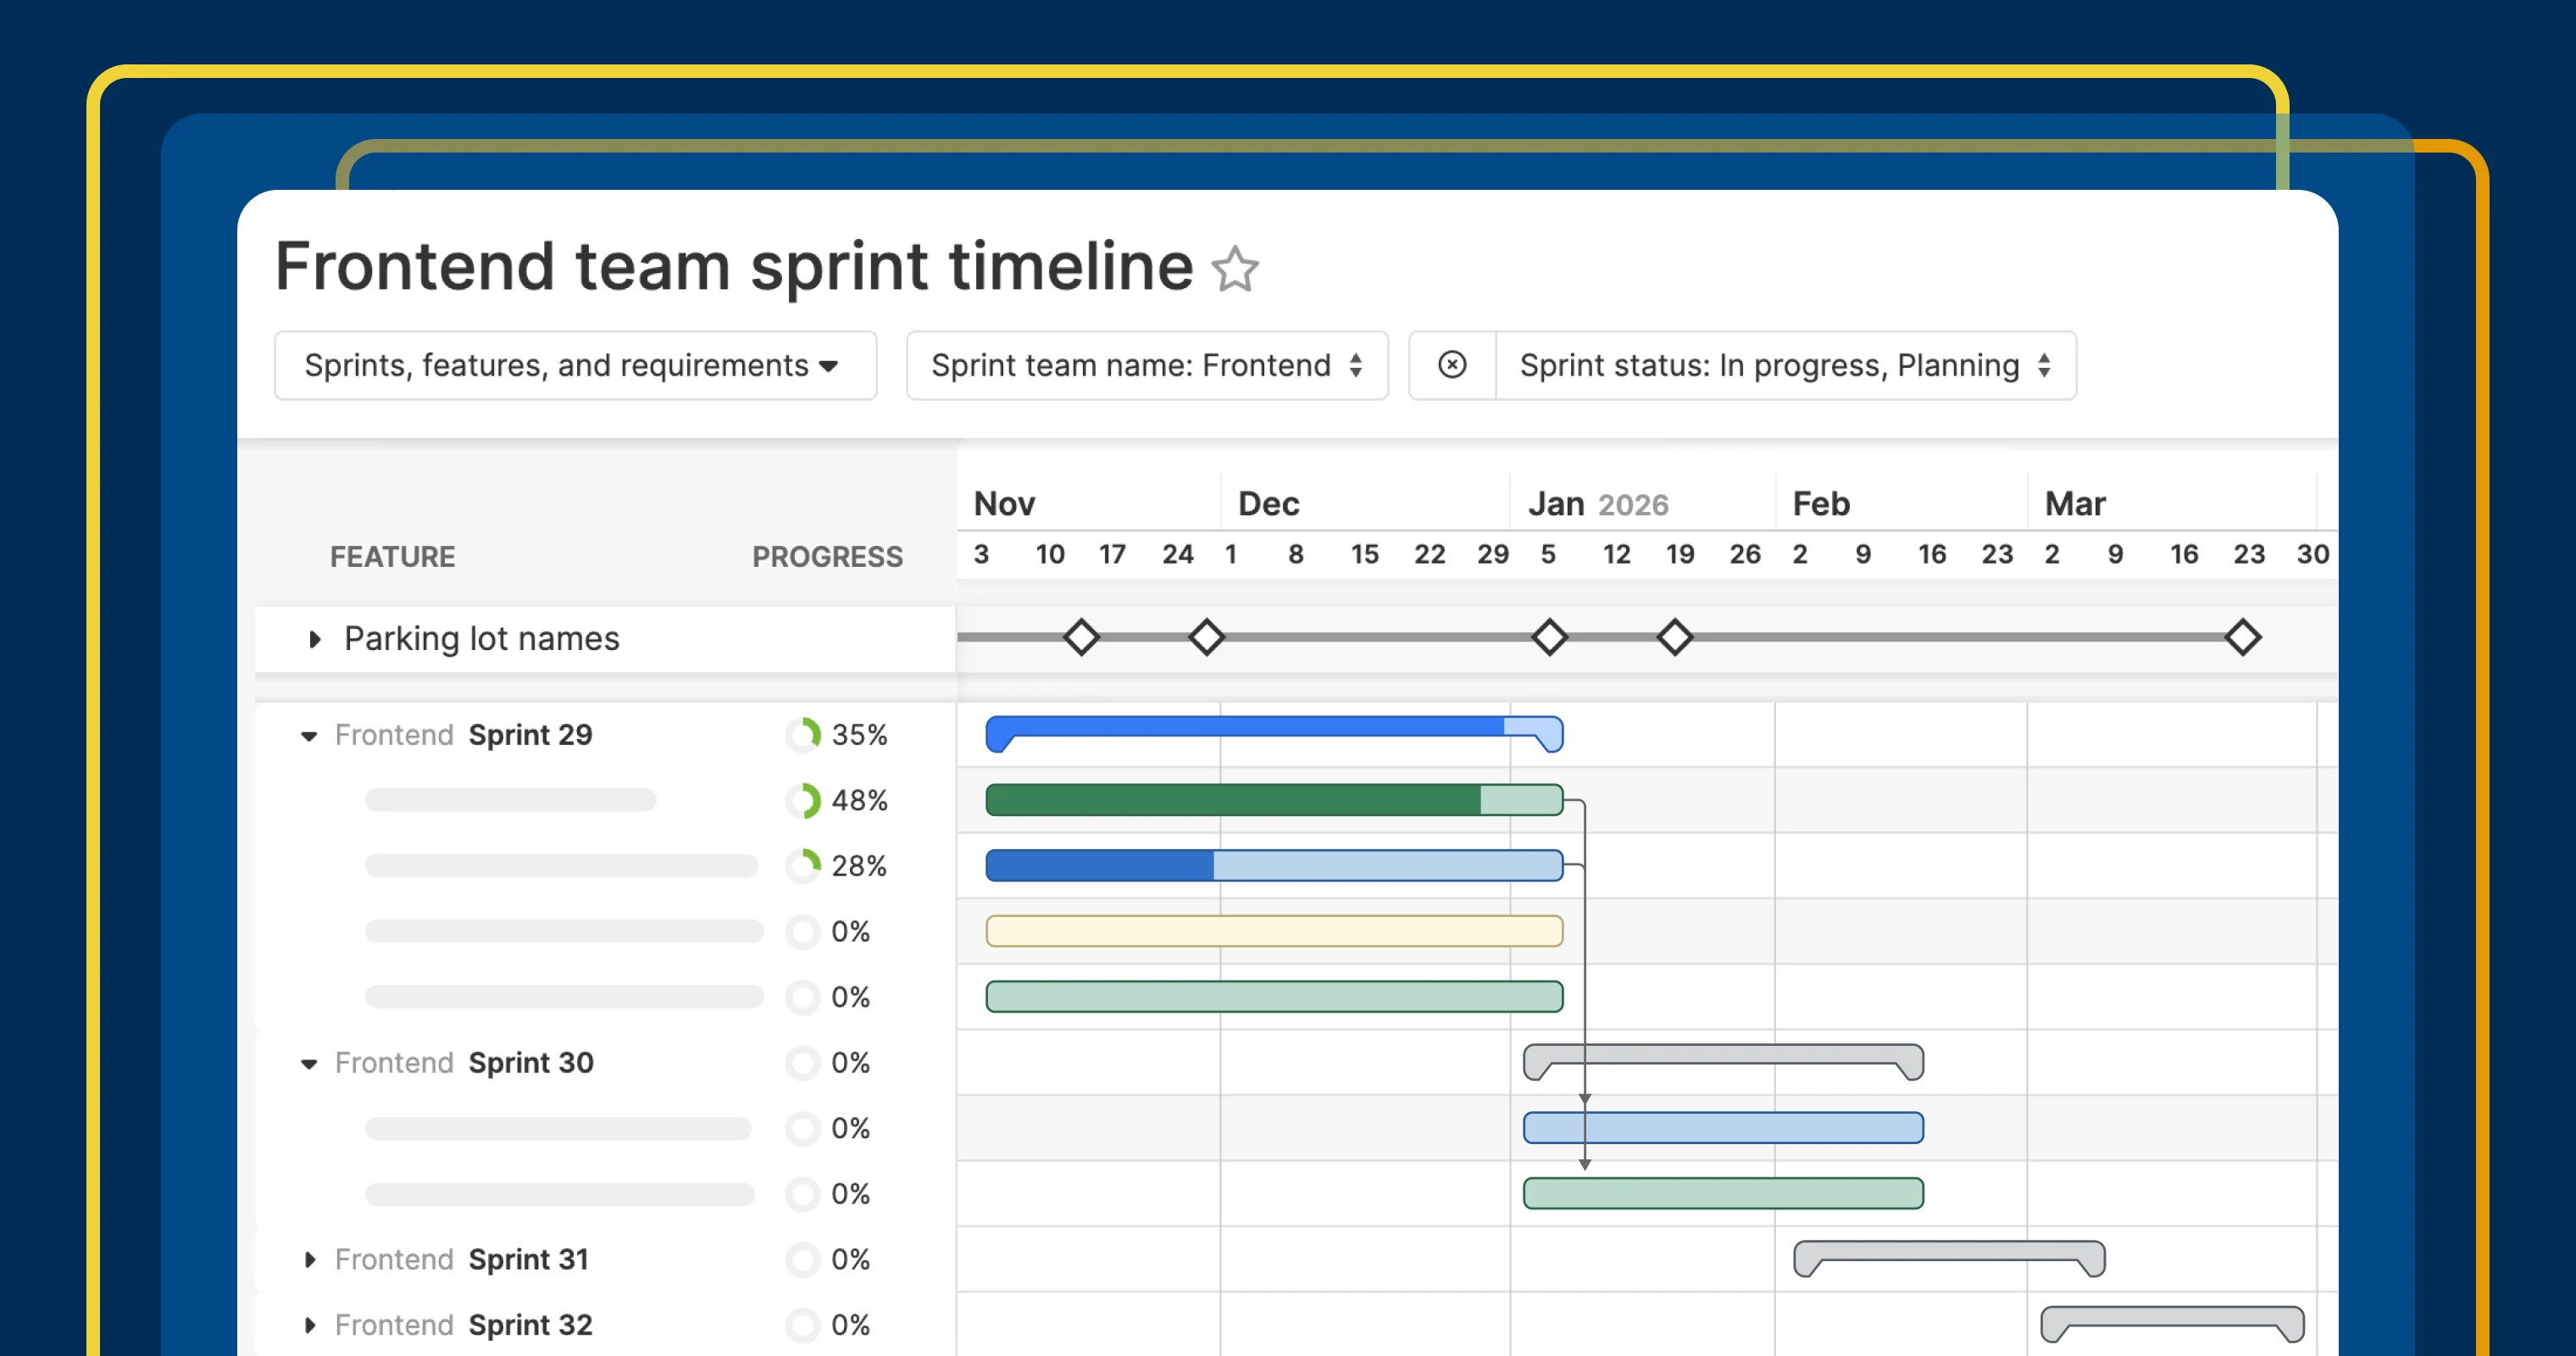Open the Sprint team name: Frontend filter
Viewport: 2576px width, 1356px height.
click(1146, 365)
